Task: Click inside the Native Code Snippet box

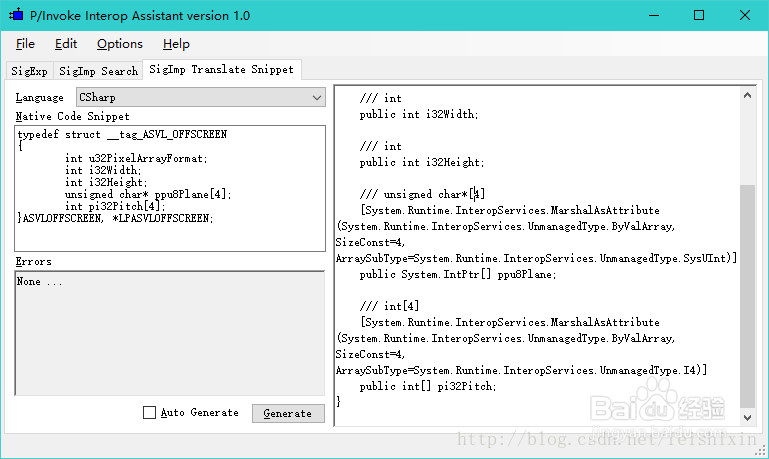Action: [170, 188]
